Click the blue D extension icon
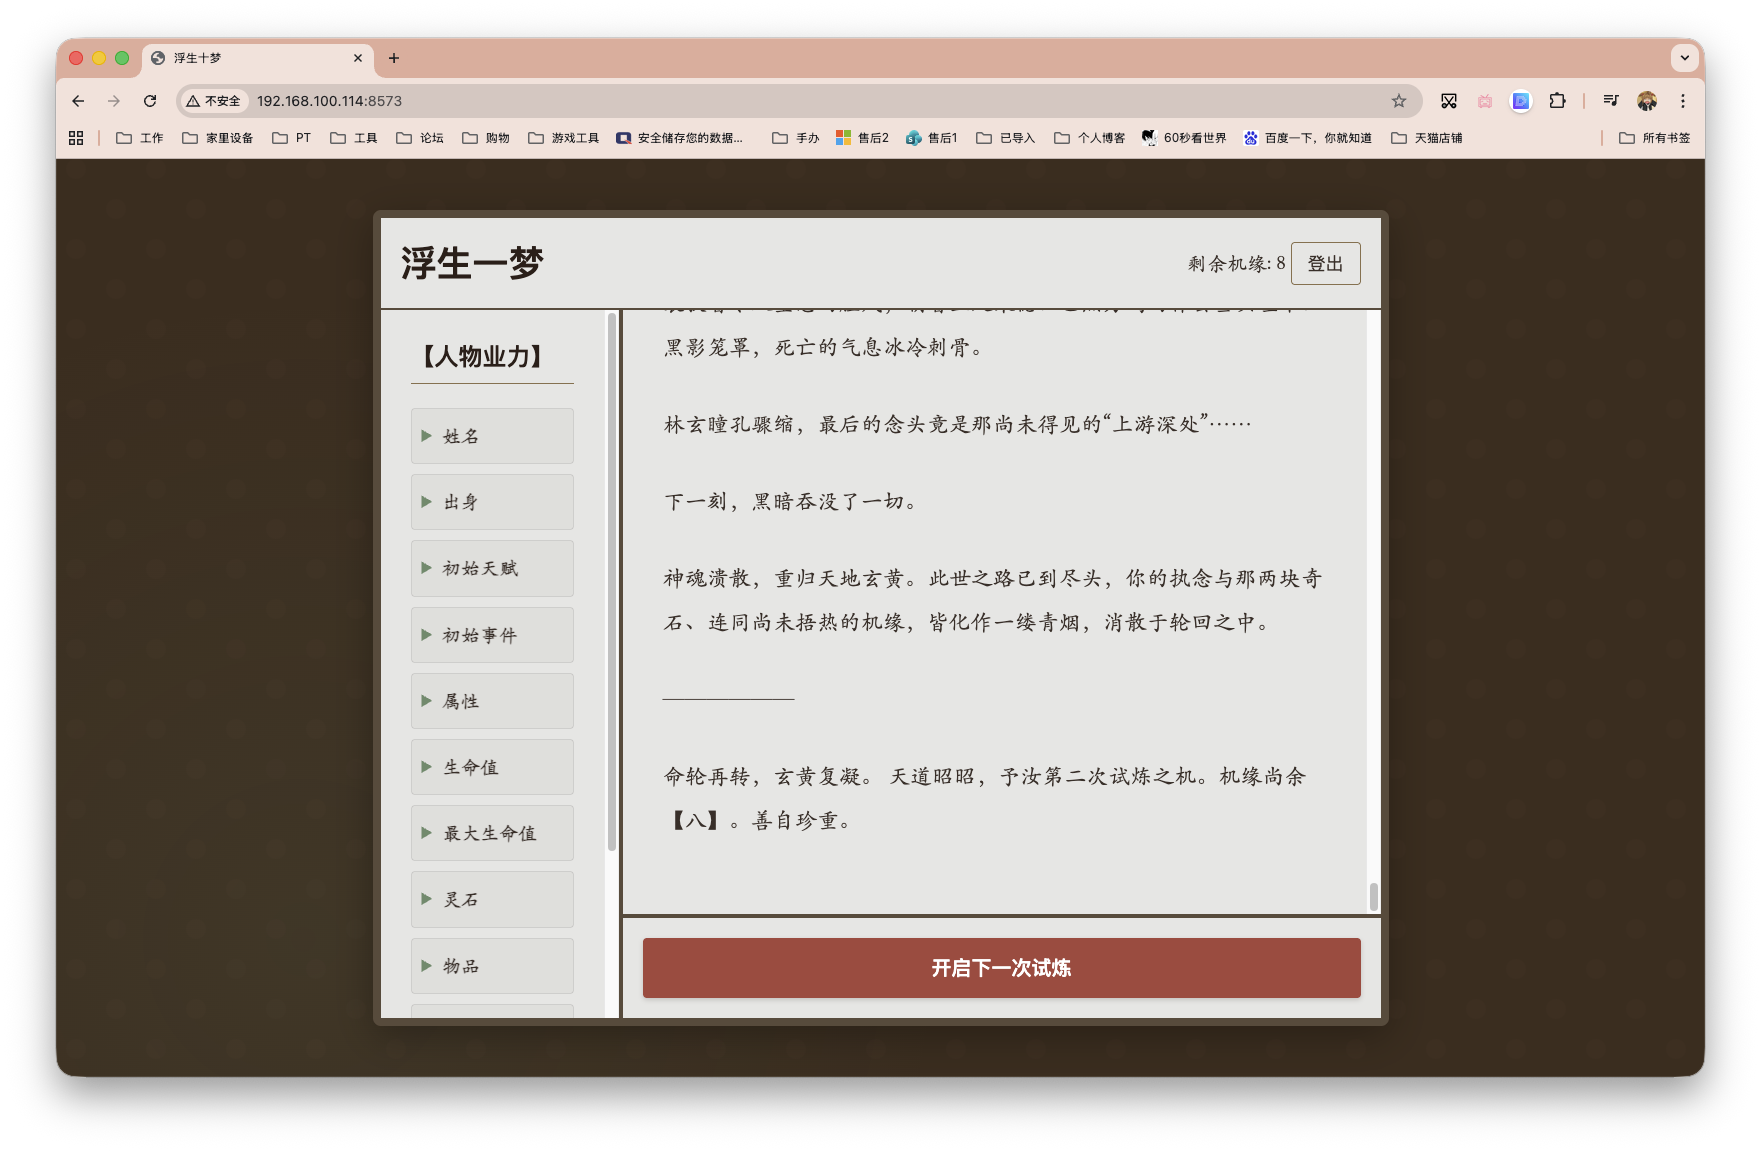The height and width of the screenshot is (1151, 1761). pos(1520,101)
